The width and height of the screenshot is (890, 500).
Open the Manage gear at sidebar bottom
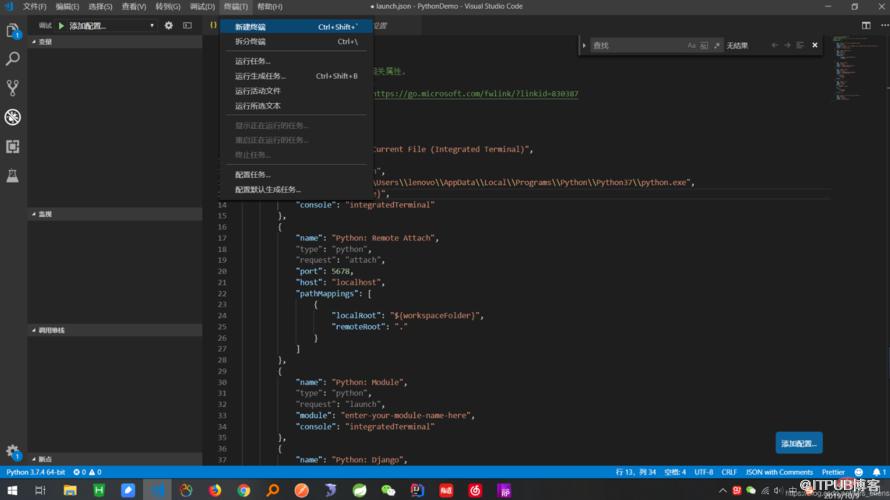tap(12, 452)
